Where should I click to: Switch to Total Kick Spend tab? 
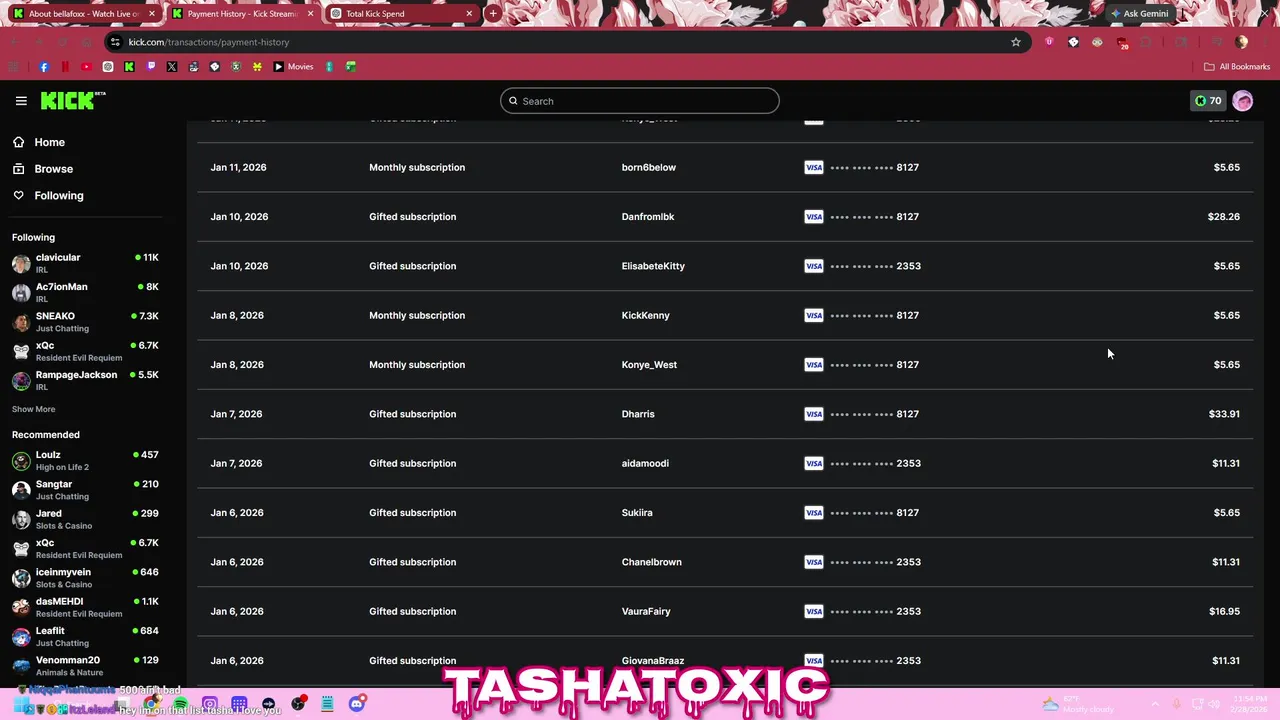tap(400, 14)
